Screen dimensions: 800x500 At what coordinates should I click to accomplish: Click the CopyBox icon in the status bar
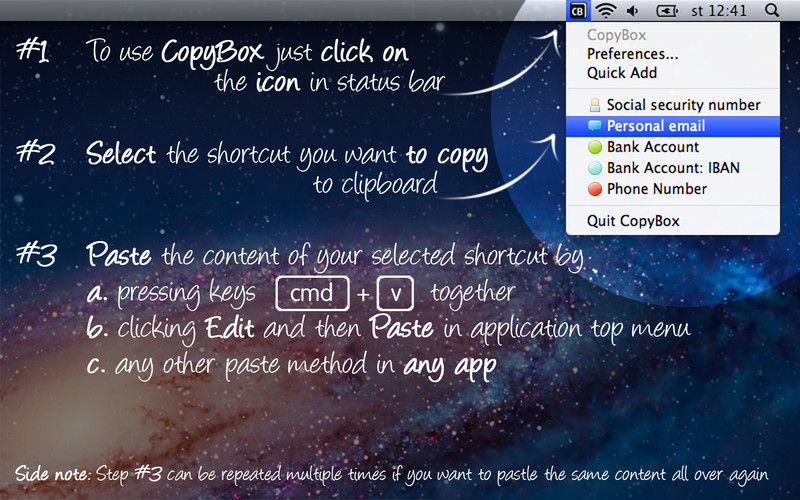coord(578,11)
